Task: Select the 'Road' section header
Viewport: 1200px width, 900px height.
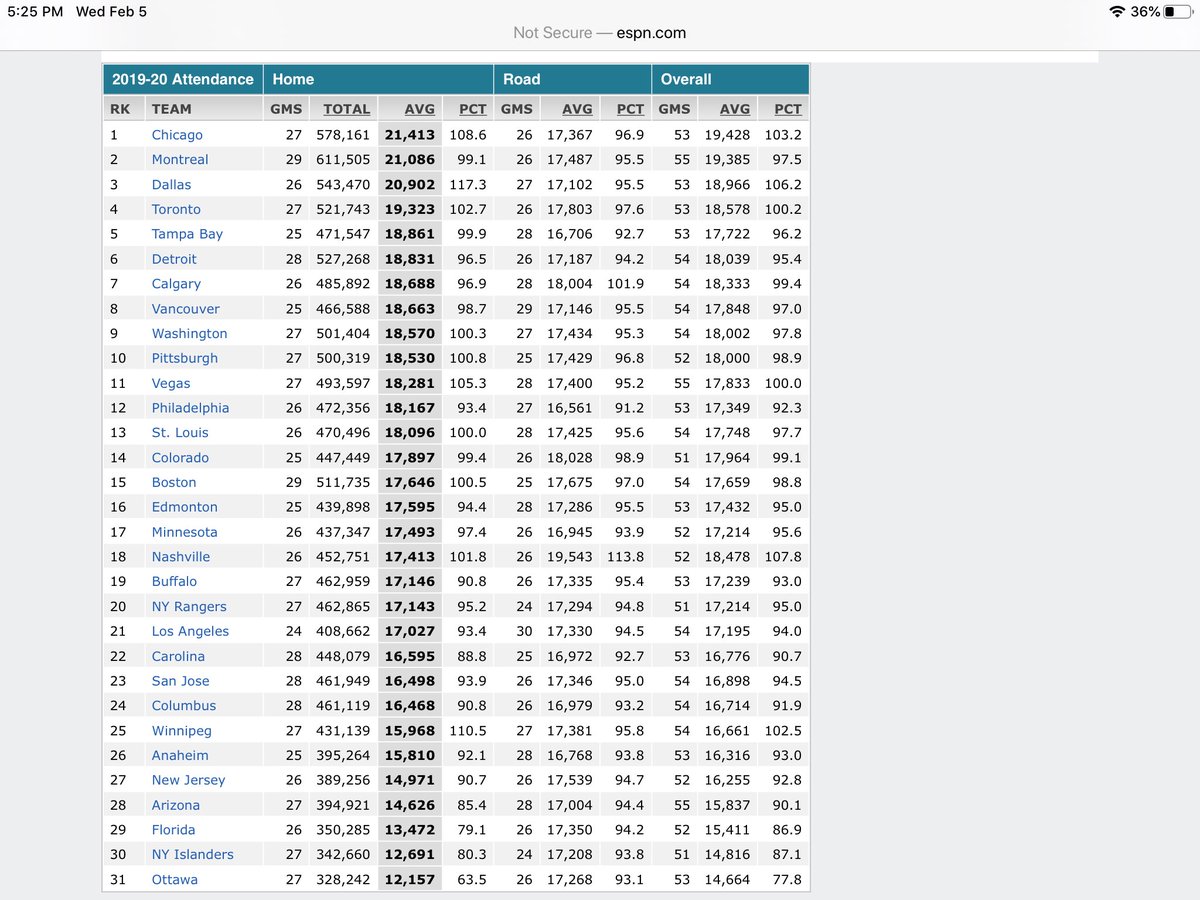Action: tap(521, 79)
